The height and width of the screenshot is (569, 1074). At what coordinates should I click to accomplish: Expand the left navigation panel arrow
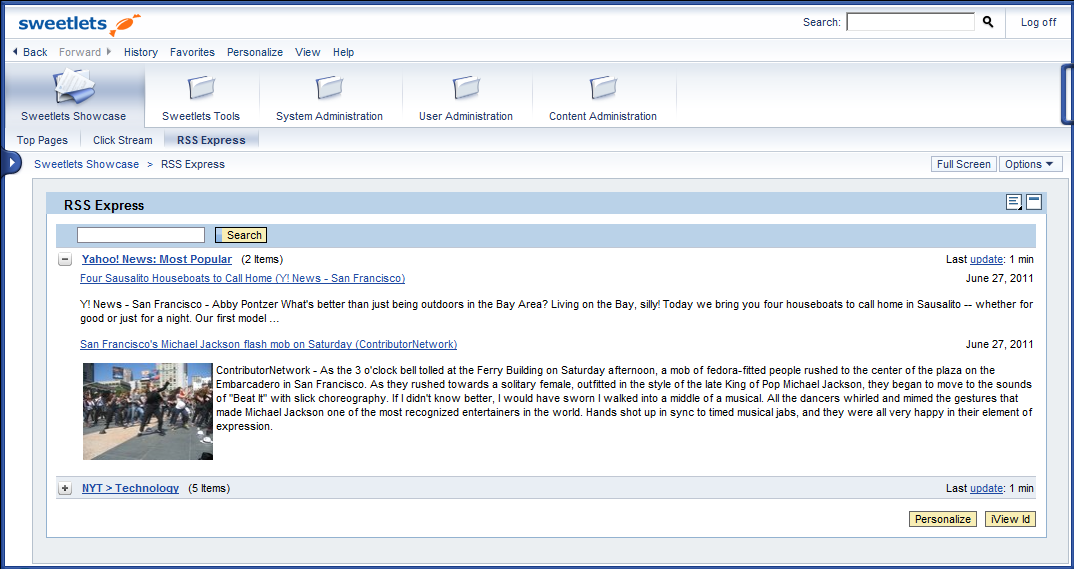point(11,164)
